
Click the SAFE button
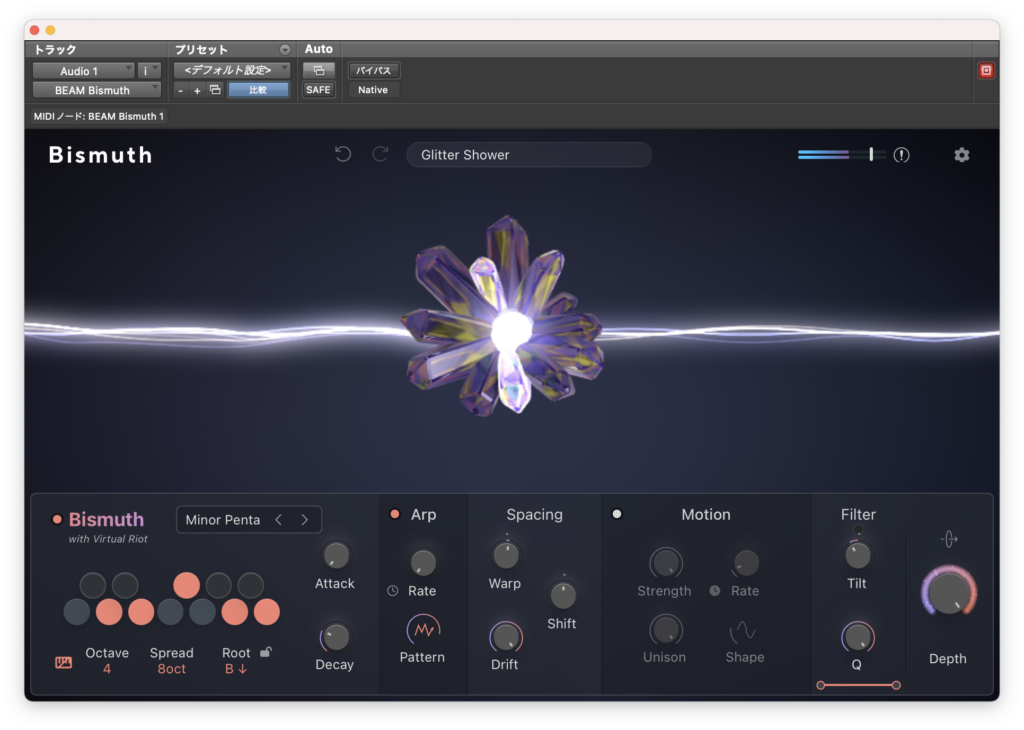pyautogui.click(x=319, y=90)
